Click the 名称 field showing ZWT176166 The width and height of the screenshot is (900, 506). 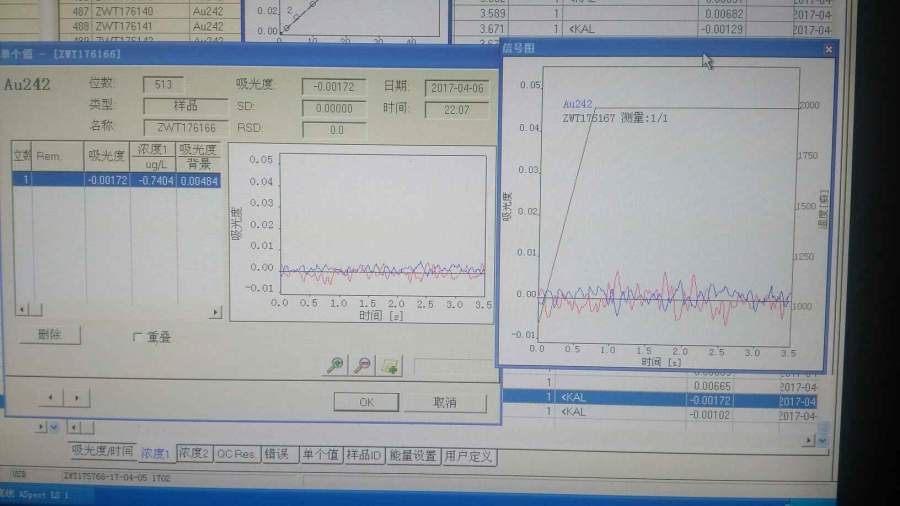pos(186,127)
